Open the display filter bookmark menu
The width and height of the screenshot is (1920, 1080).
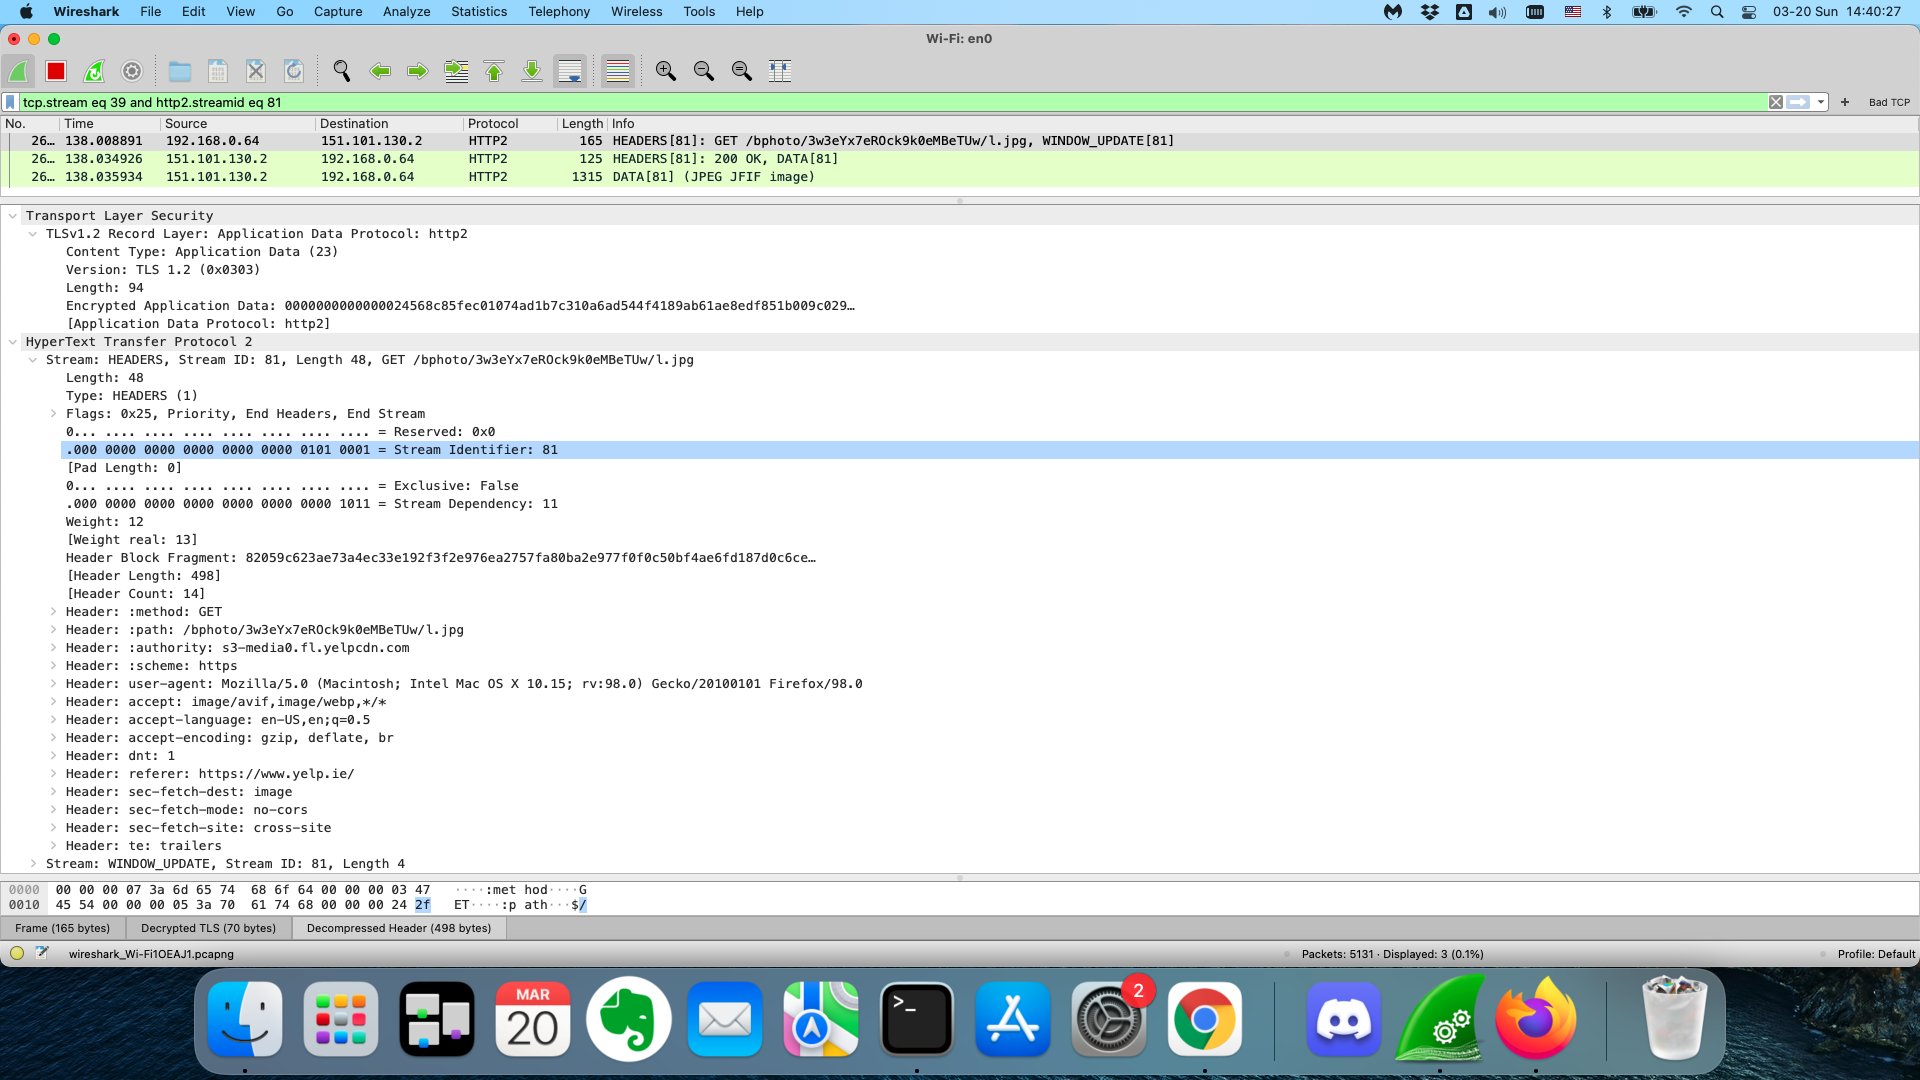10,102
